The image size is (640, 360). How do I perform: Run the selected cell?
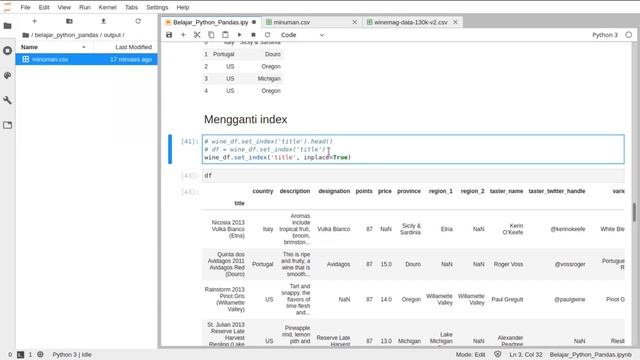[x=239, y=35]
